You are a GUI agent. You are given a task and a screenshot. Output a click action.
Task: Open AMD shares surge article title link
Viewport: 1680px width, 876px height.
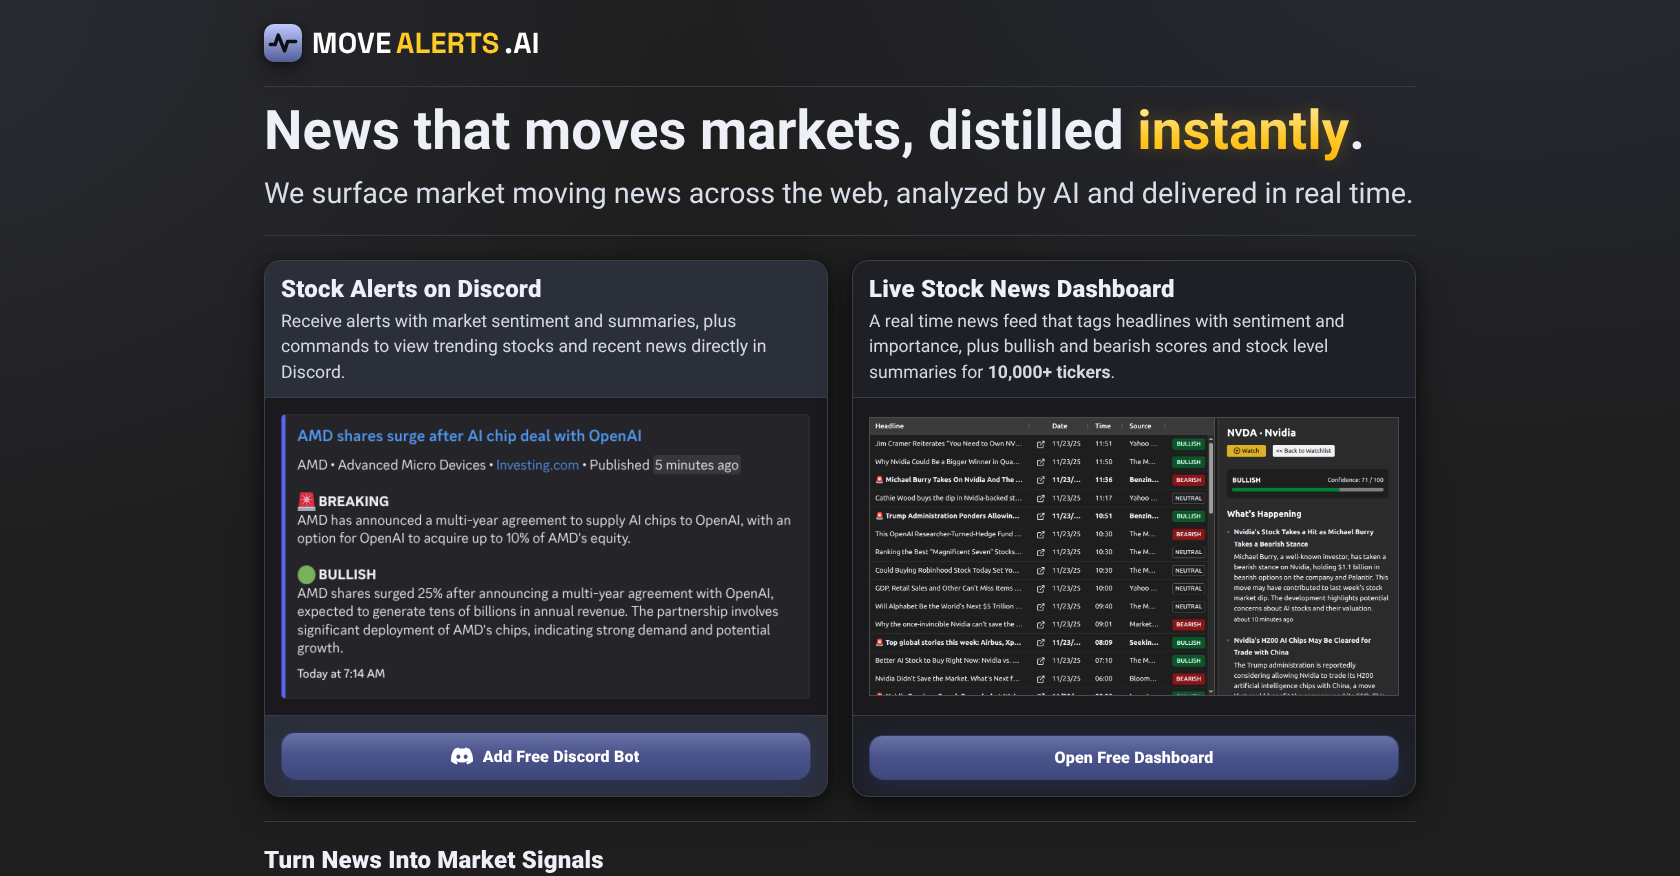click(469, 436)
